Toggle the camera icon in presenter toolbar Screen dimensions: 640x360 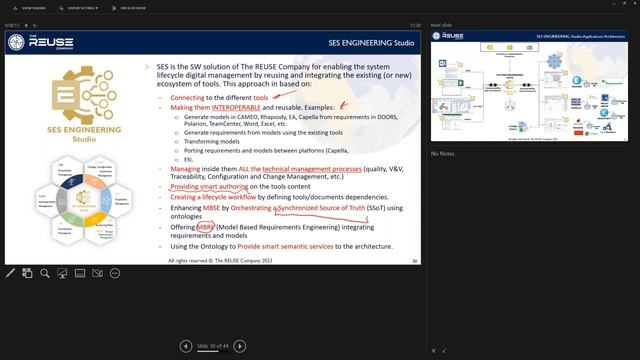pos(98,273)
